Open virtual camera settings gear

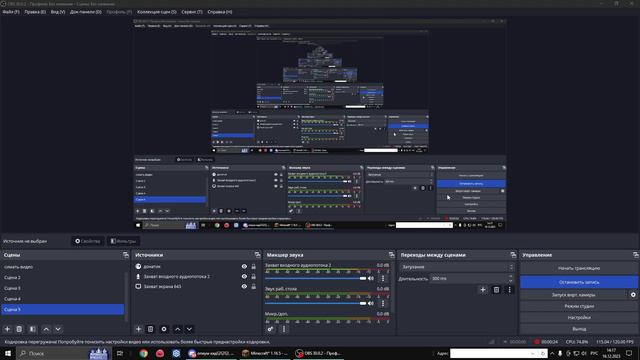pyautogui.click(x=633, y=295)
